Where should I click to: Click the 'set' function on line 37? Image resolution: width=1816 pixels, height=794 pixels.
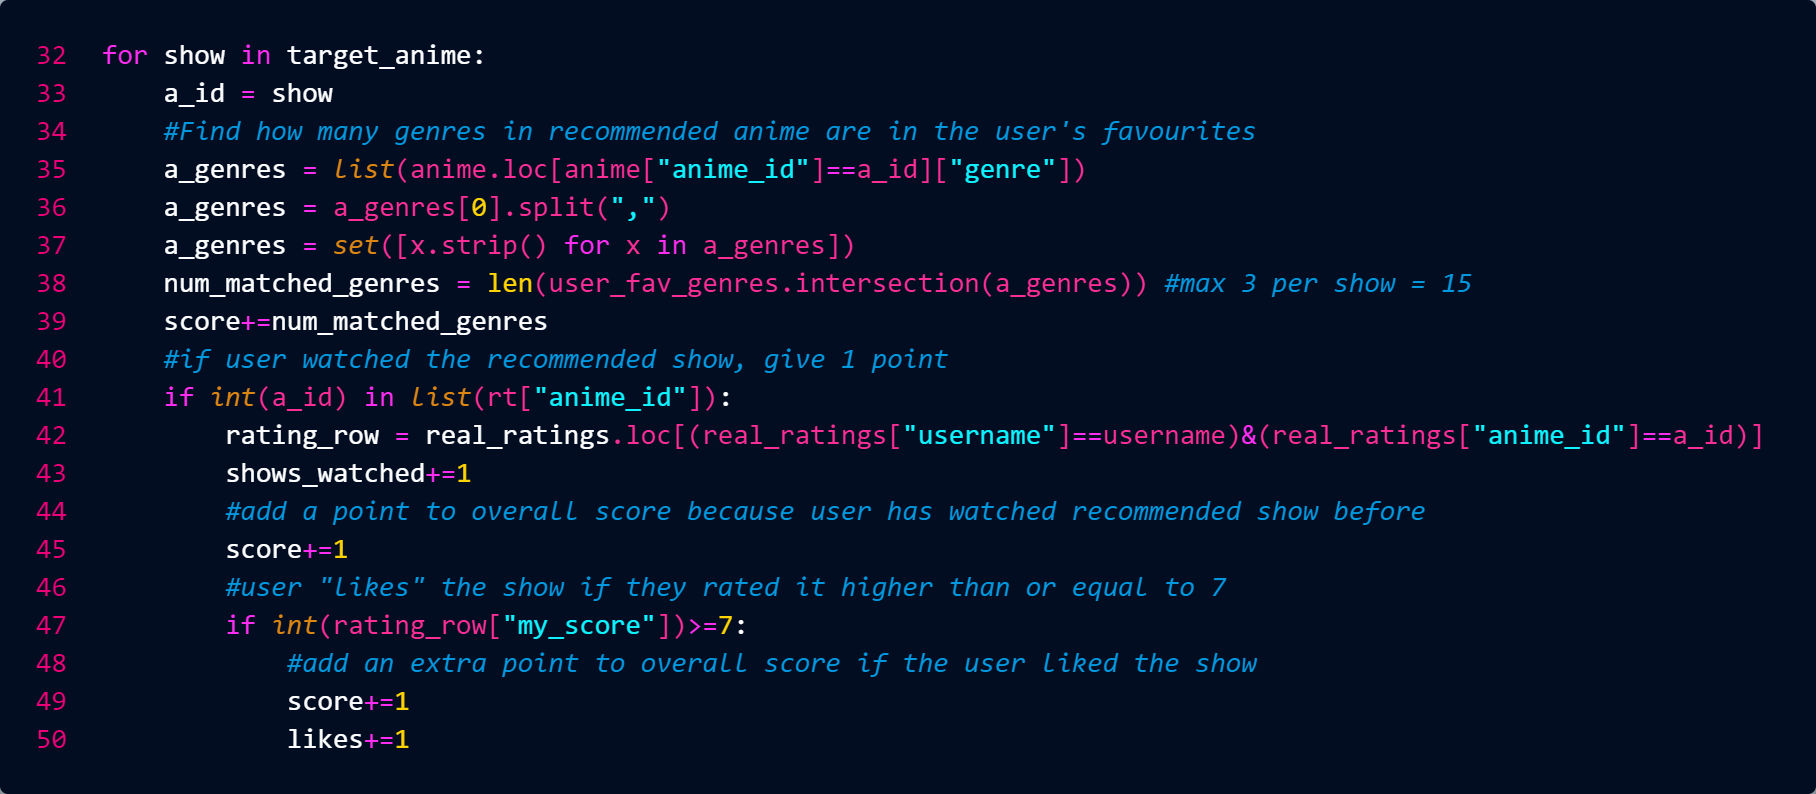tap(356, 245)
